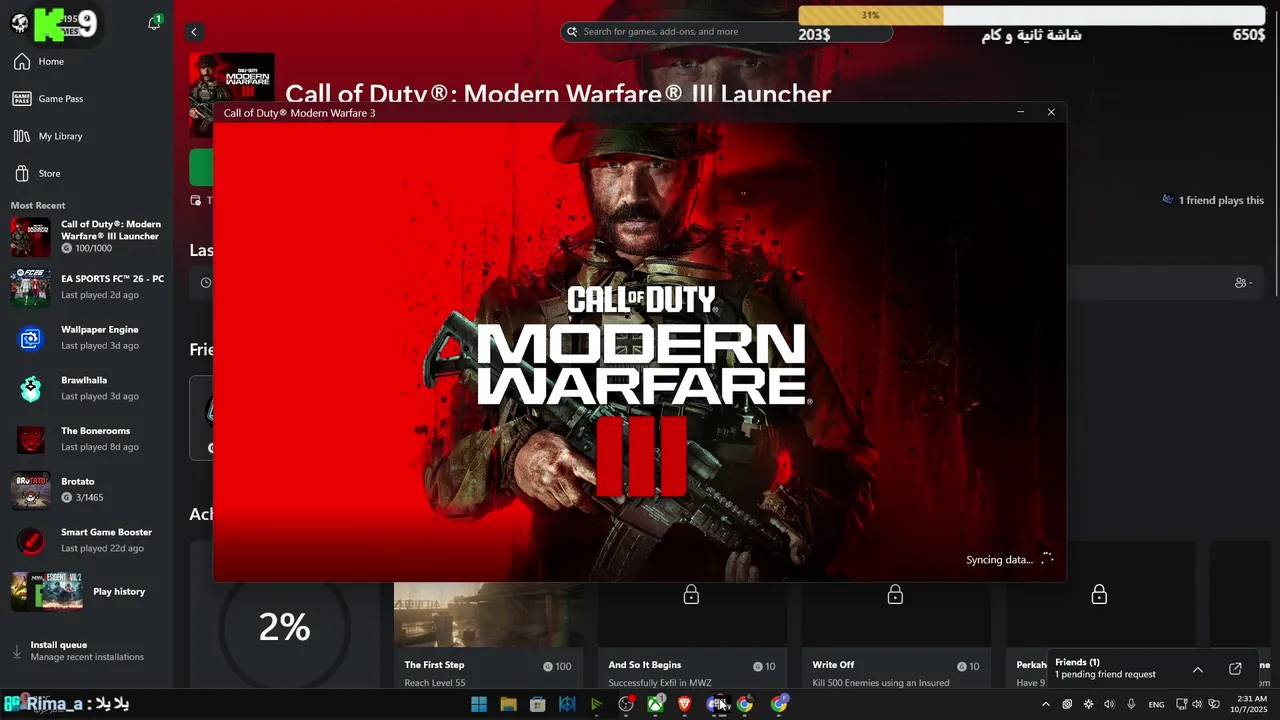This screenshot has width=1280, height=720.
Task: Select Smart Game Booster in Most Recent
Action: (87, 541)
